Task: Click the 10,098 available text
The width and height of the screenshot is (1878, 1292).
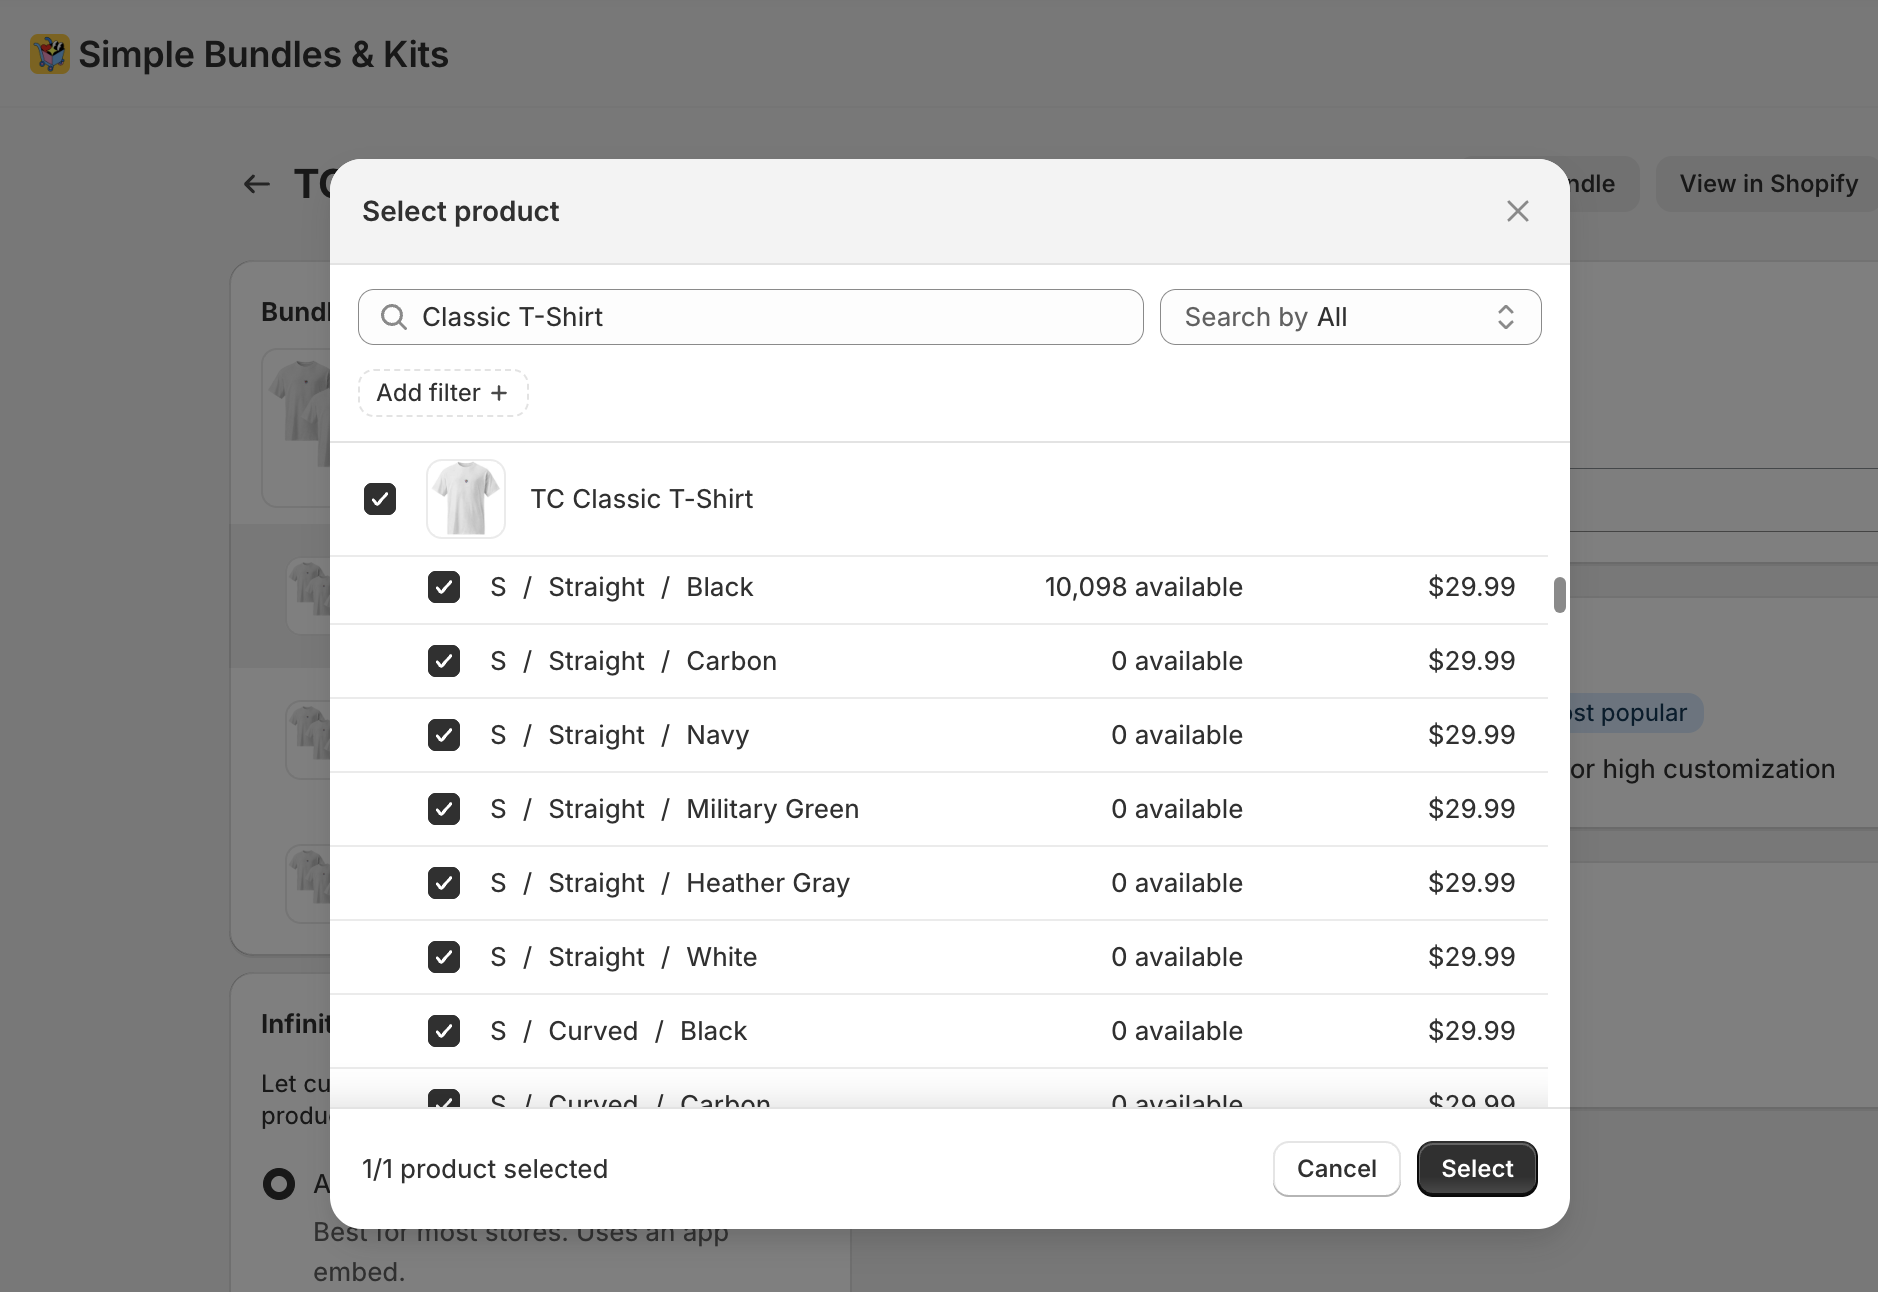Action: click(1143, 587)
